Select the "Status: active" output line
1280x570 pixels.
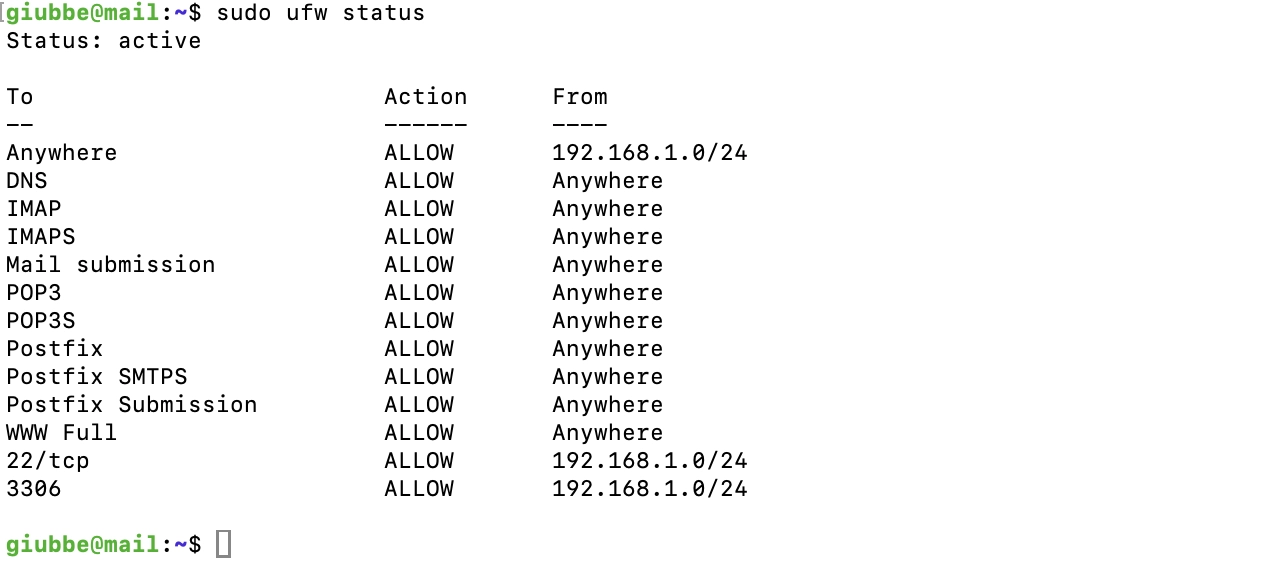[x=103, y=41]
